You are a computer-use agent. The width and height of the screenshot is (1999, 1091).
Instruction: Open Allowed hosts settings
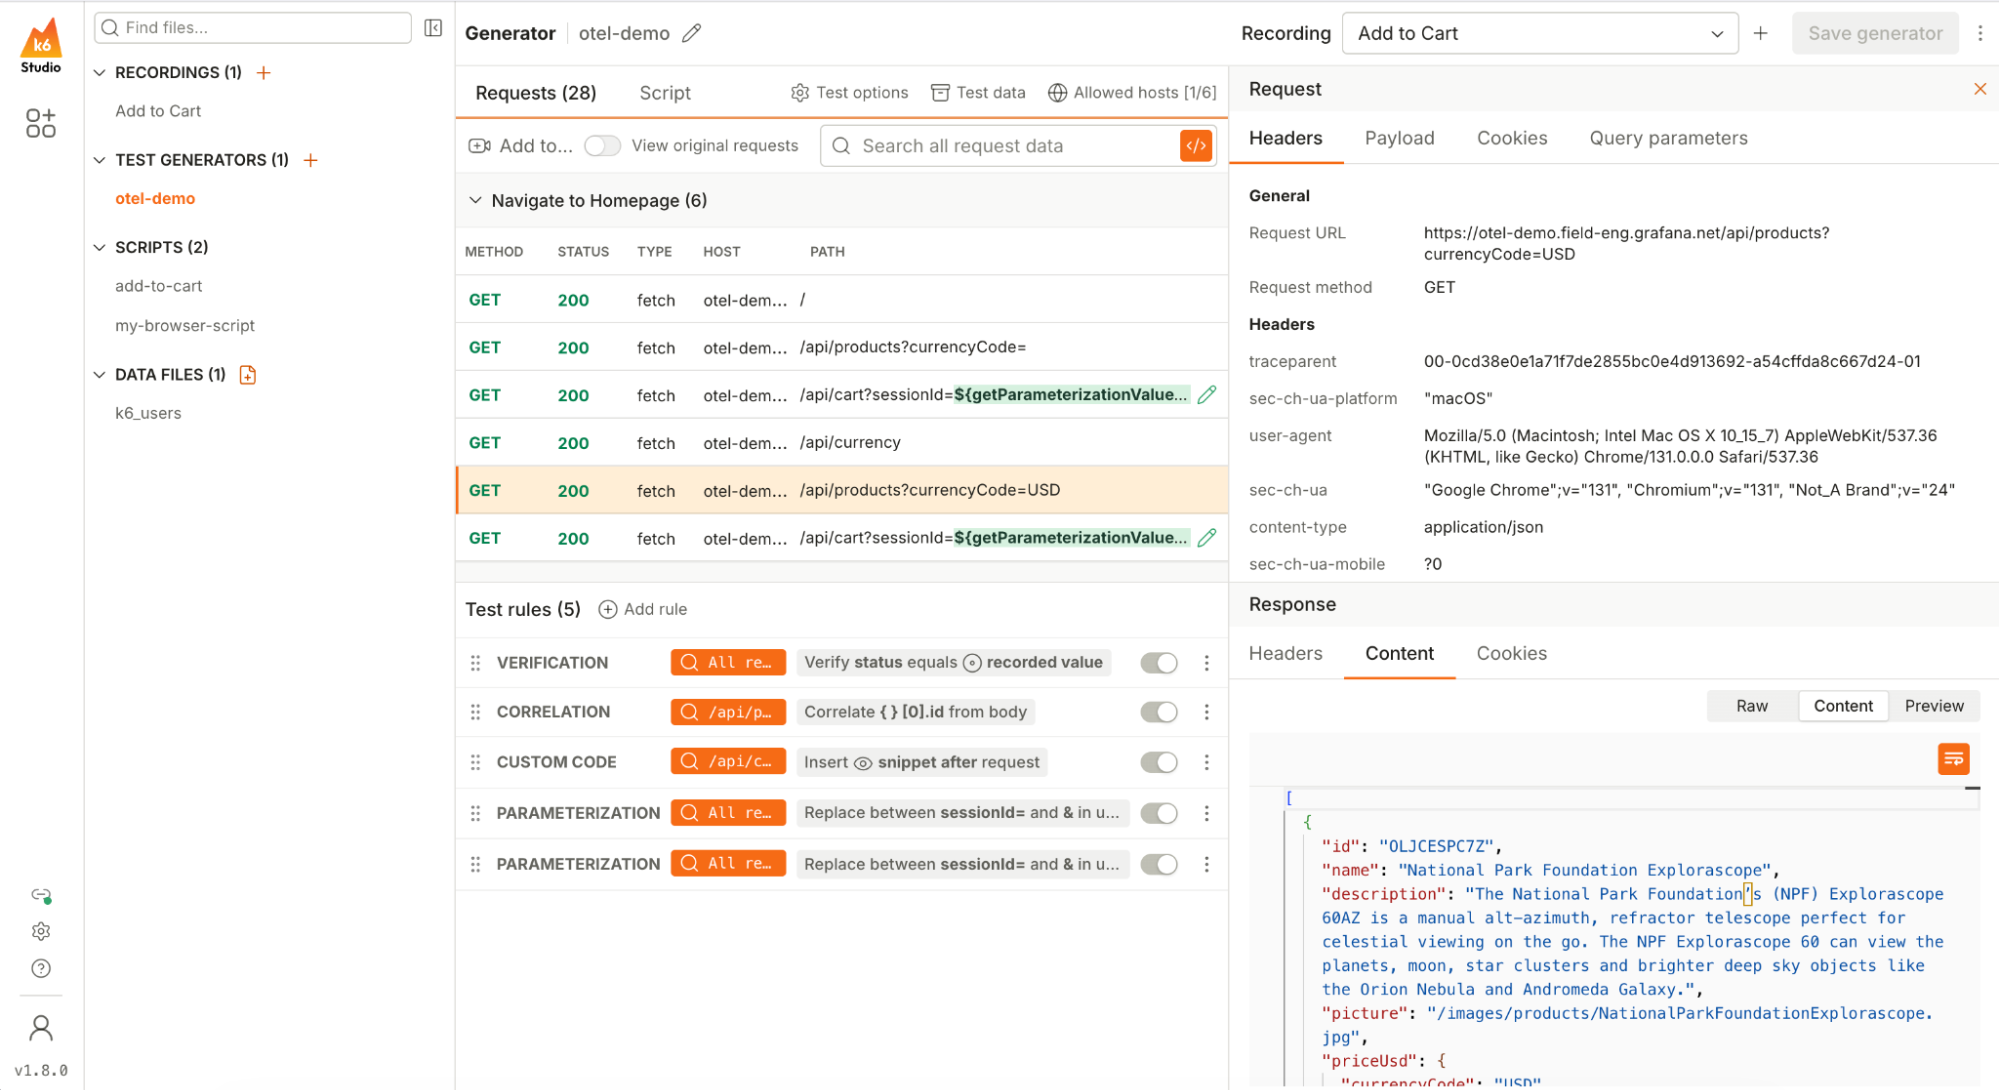(1132, 92)
